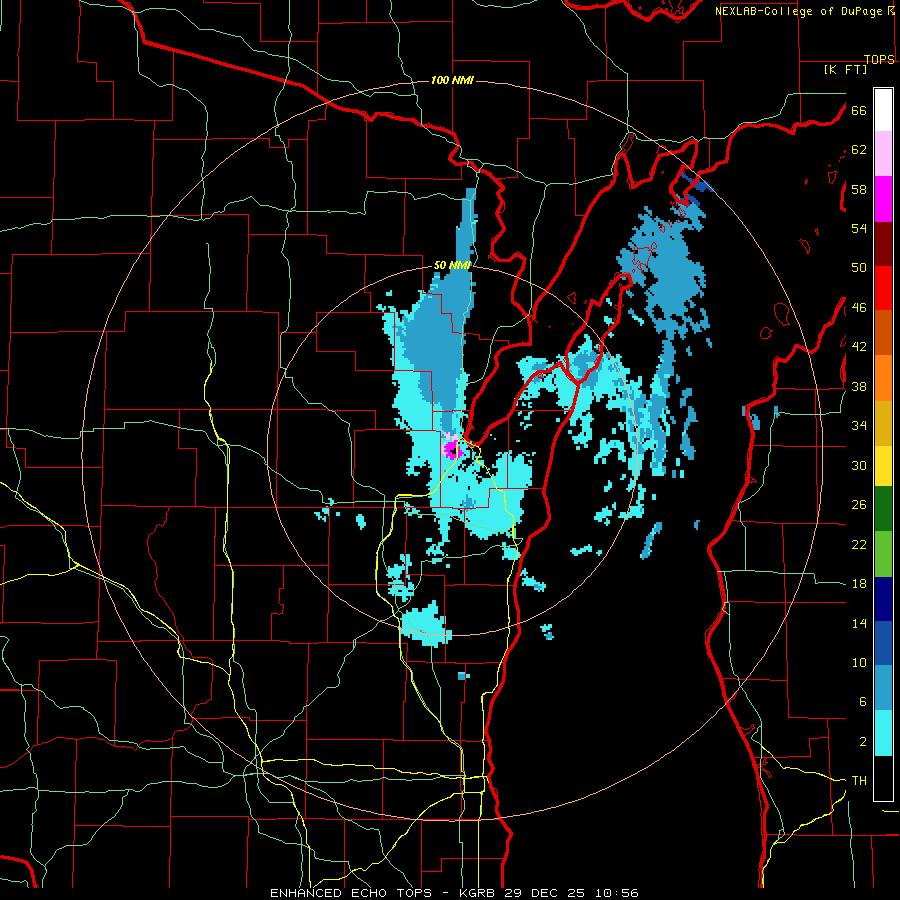Image resolution: width=900 pixels, height=900 pixels.
Task: Select the '50' legend value
Action: pyautogui.click(x=859, y=268)
